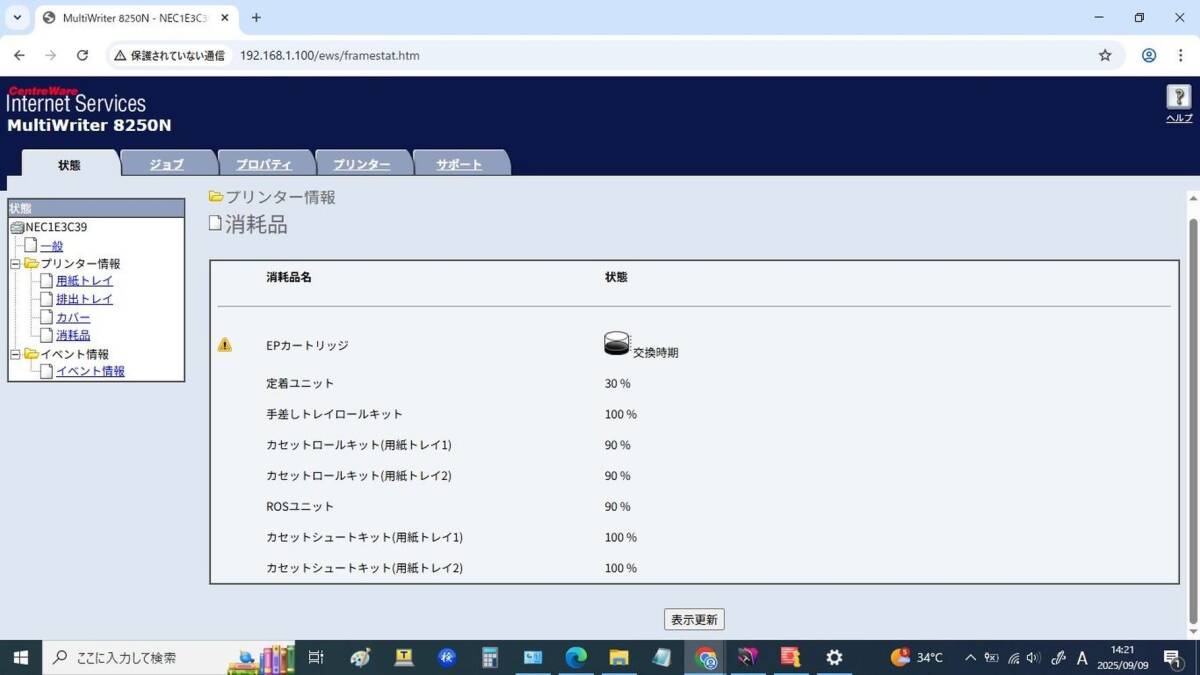The width and height of the screenshot is (1200, 675).
Task: Collapse the イベント情報 tree folder
Action: [15, 354]
